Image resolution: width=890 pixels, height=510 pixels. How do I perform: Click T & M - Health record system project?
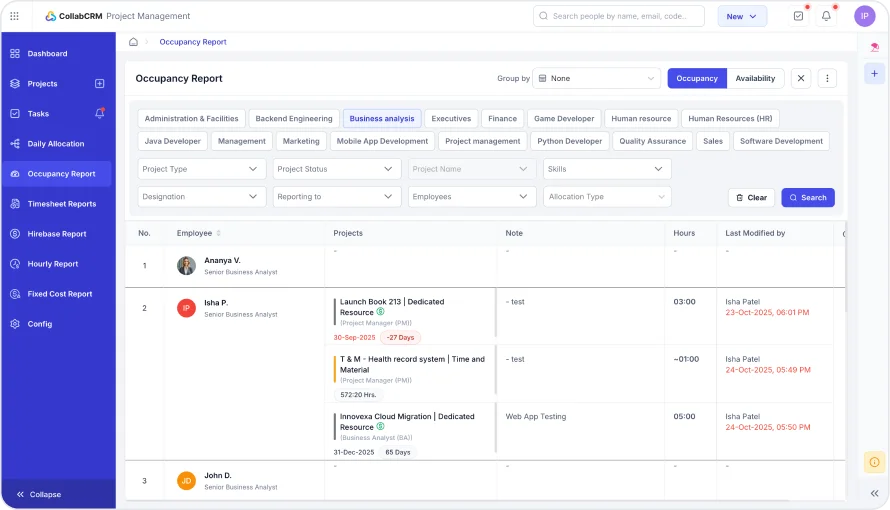tap(412, 364)
